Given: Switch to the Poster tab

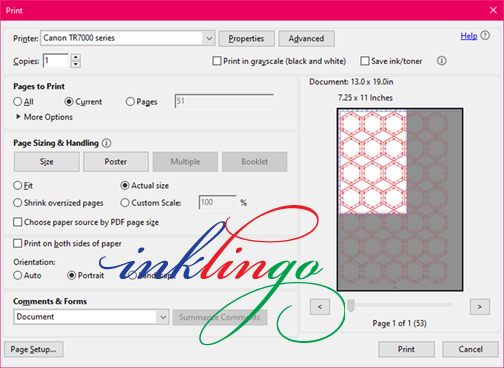Looking at the screenshot, I should tap(116, 162).
